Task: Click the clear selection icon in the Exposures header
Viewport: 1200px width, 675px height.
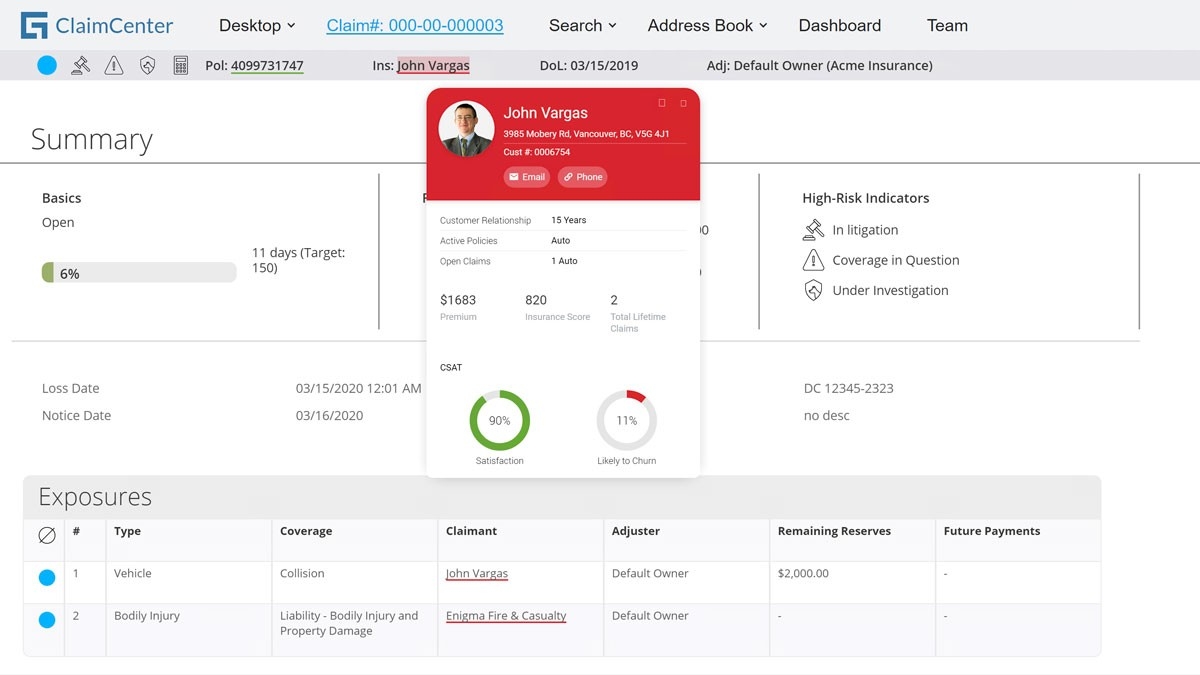Action: point(45,535)
